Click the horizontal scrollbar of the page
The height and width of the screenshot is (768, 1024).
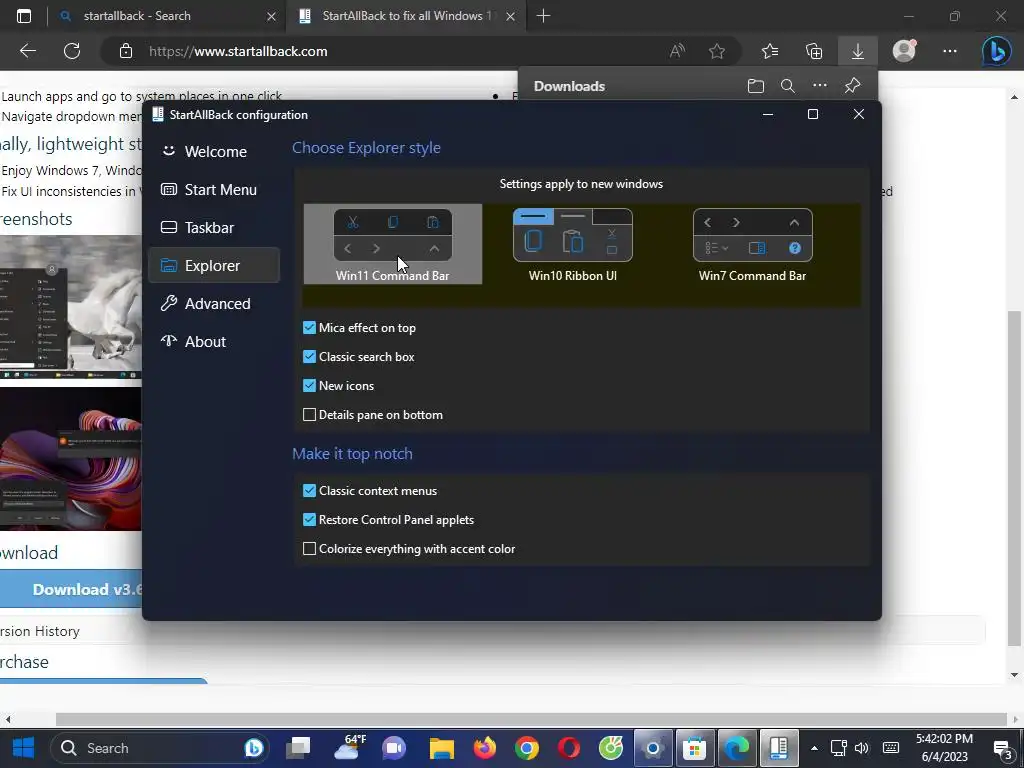pos(530,719)
